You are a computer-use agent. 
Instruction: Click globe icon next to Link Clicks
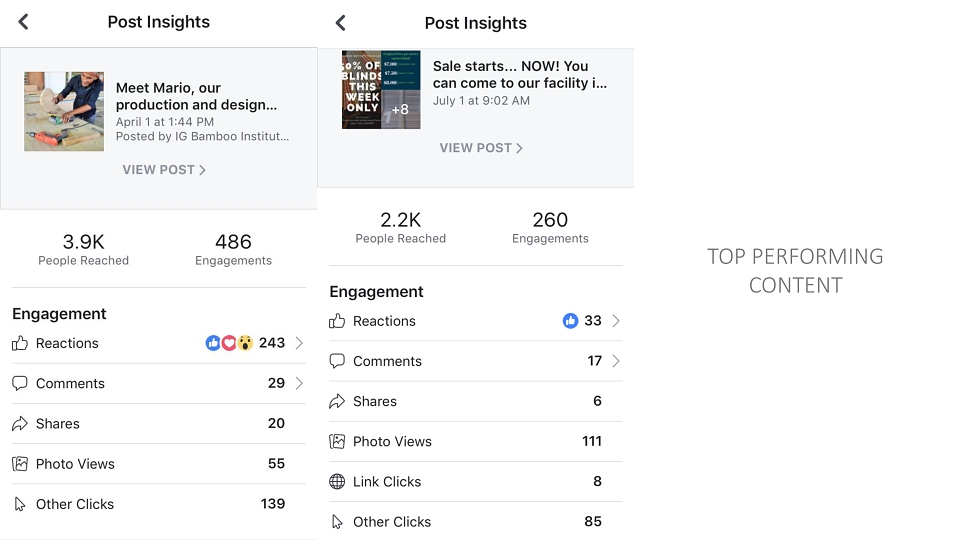pyautogui.click(x=337, y=482)
